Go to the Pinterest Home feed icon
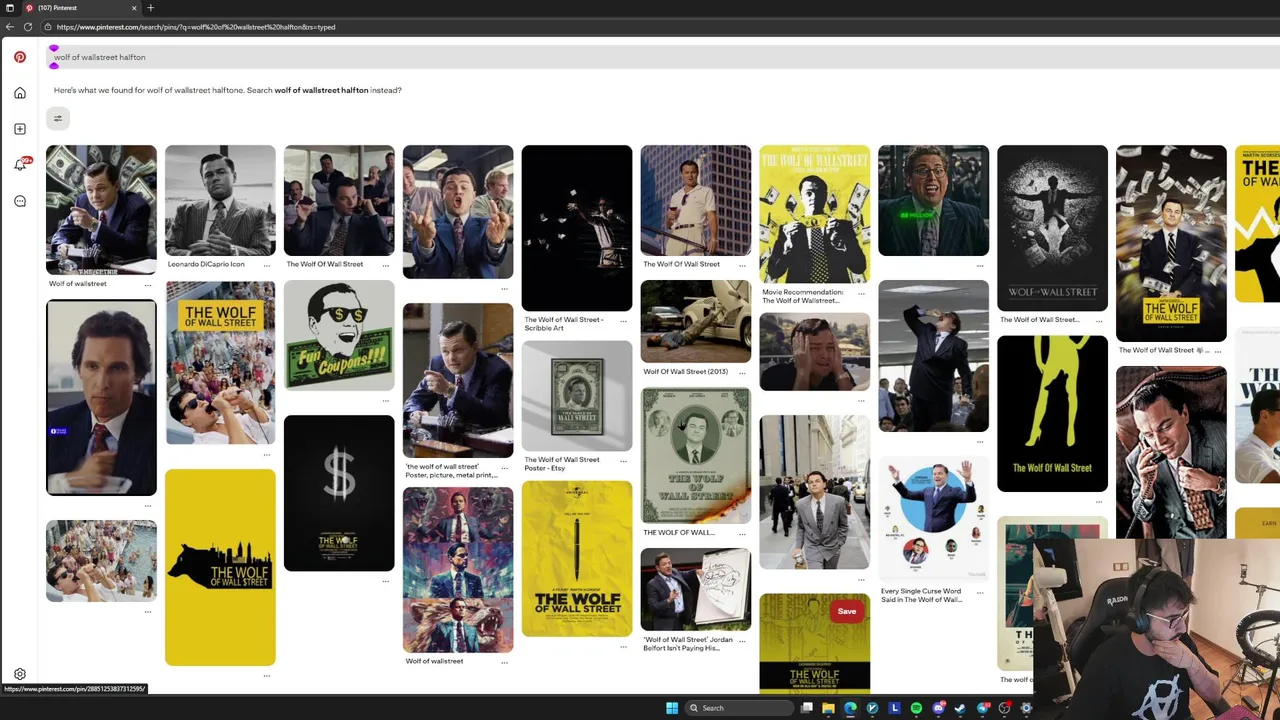 click(x=20, y=93)
